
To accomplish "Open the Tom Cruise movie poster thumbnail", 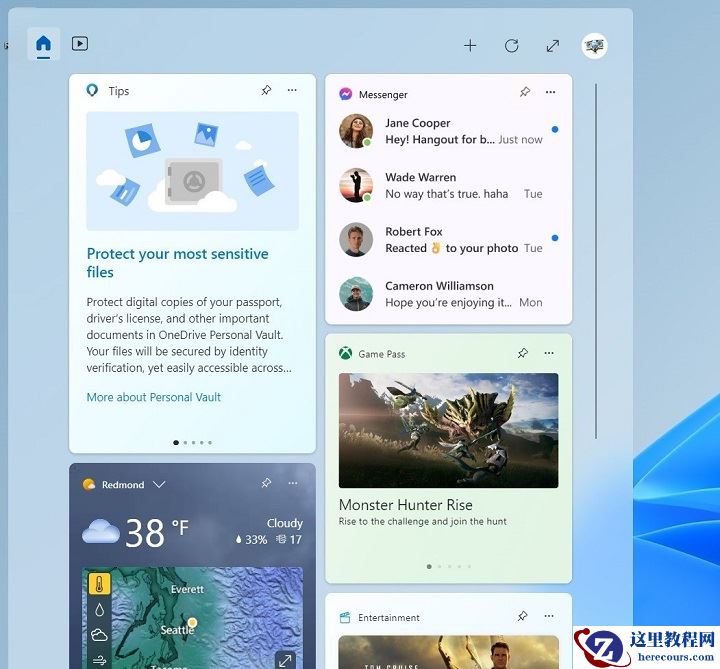I will pos(449,652).
